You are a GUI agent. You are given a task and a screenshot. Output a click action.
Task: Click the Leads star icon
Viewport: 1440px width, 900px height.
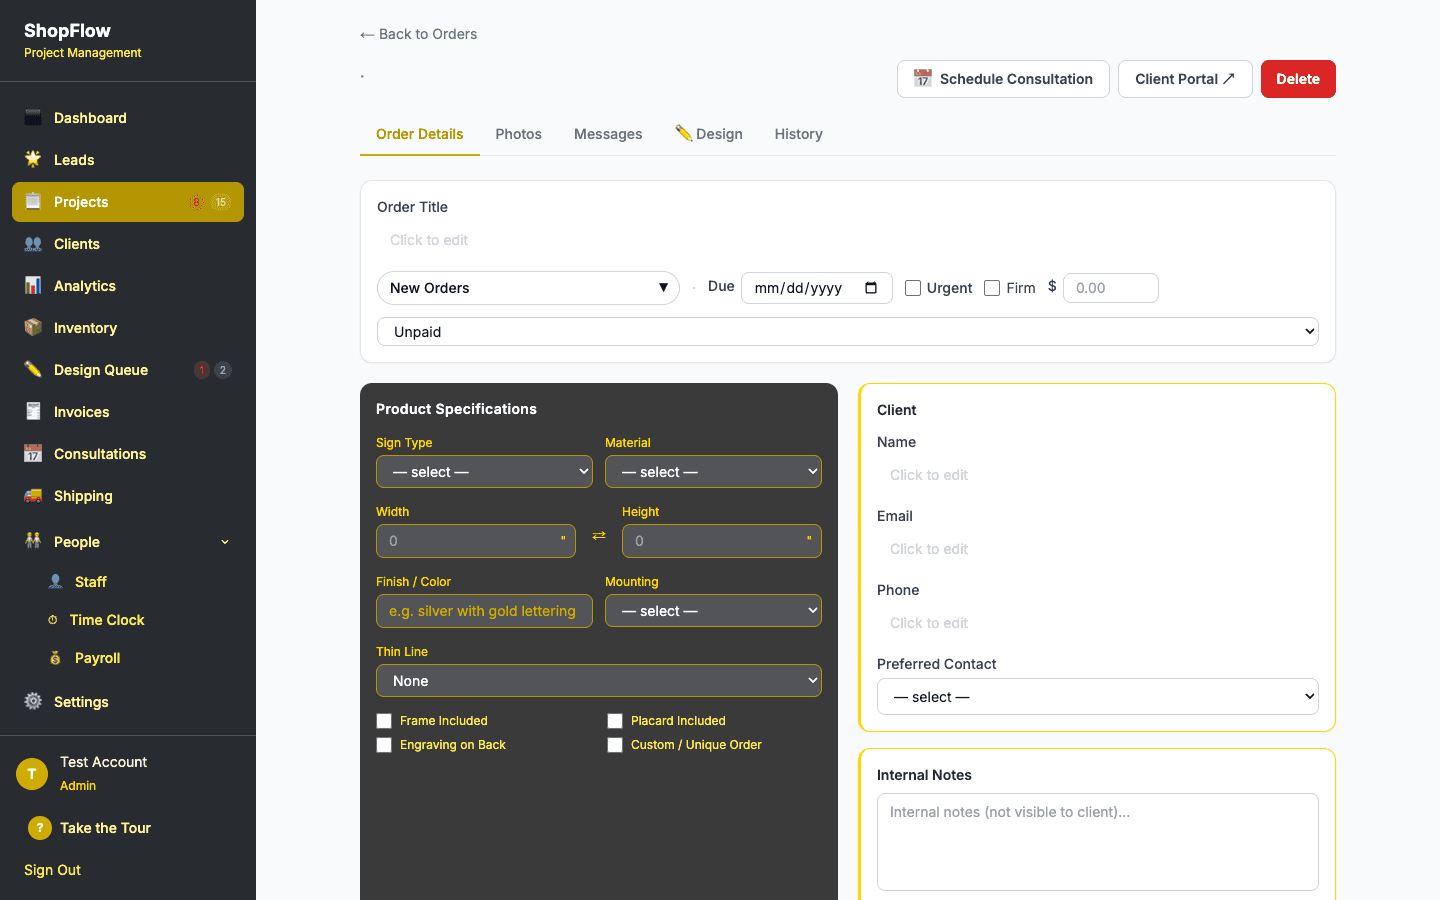(x=33, y=160)
